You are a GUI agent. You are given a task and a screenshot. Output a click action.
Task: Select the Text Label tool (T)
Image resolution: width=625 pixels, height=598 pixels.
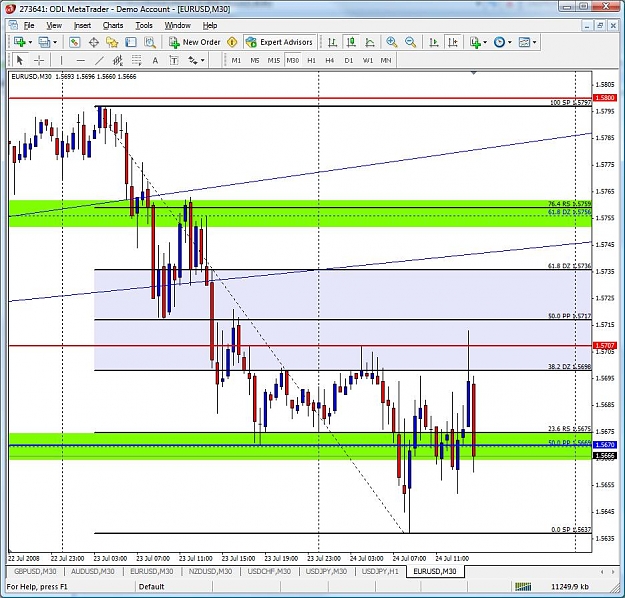point(174,60)
